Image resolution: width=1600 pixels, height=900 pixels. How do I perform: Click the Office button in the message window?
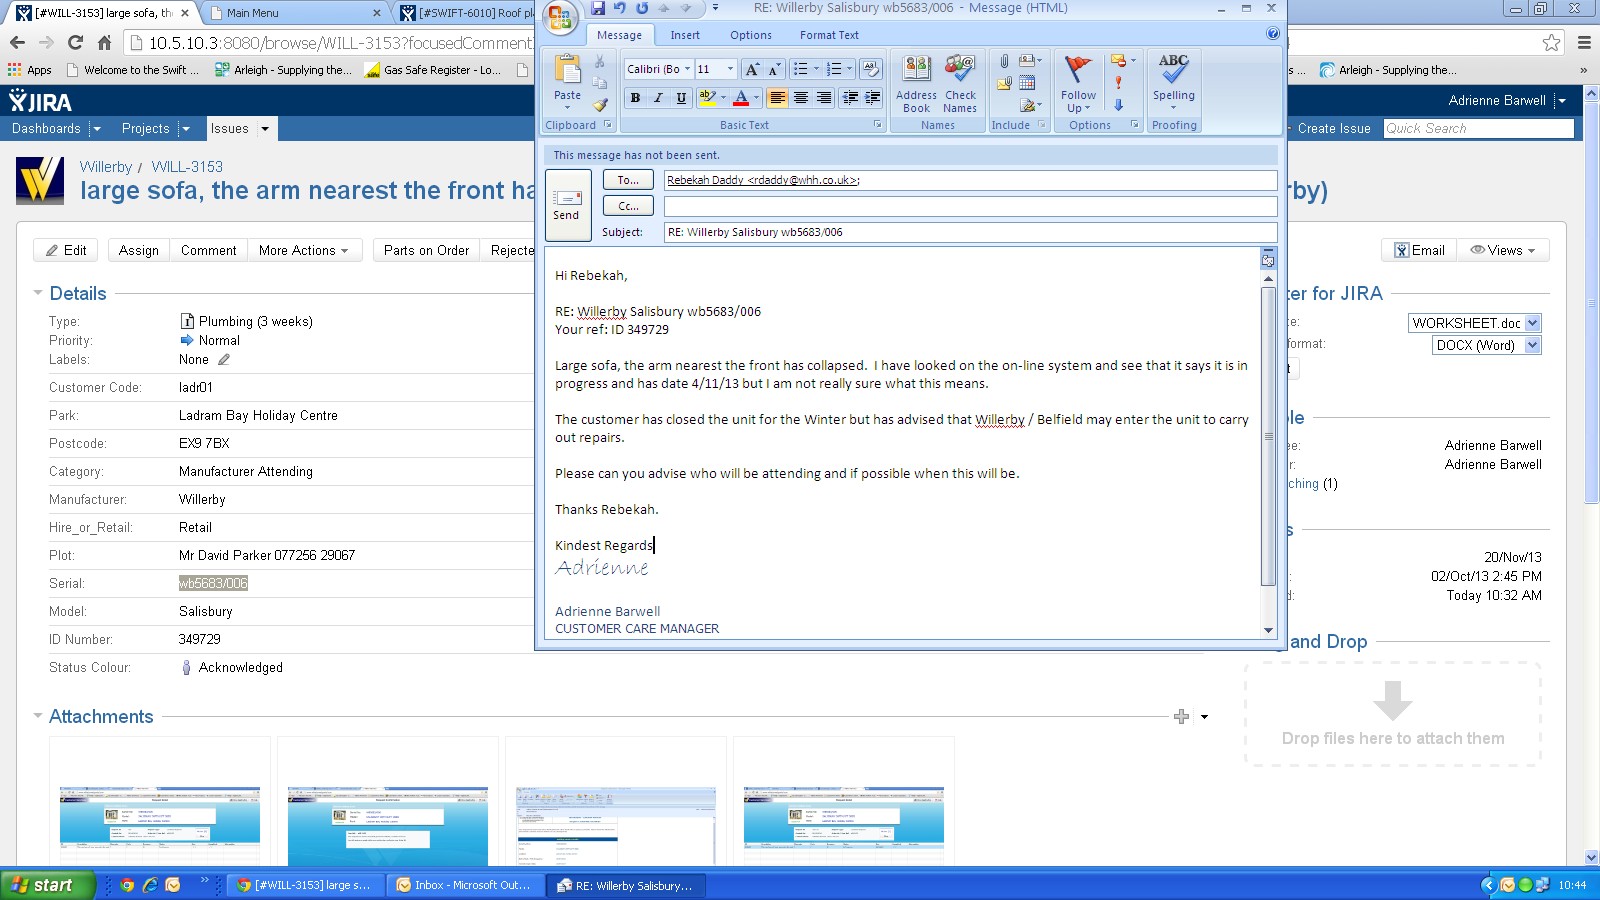560,17
